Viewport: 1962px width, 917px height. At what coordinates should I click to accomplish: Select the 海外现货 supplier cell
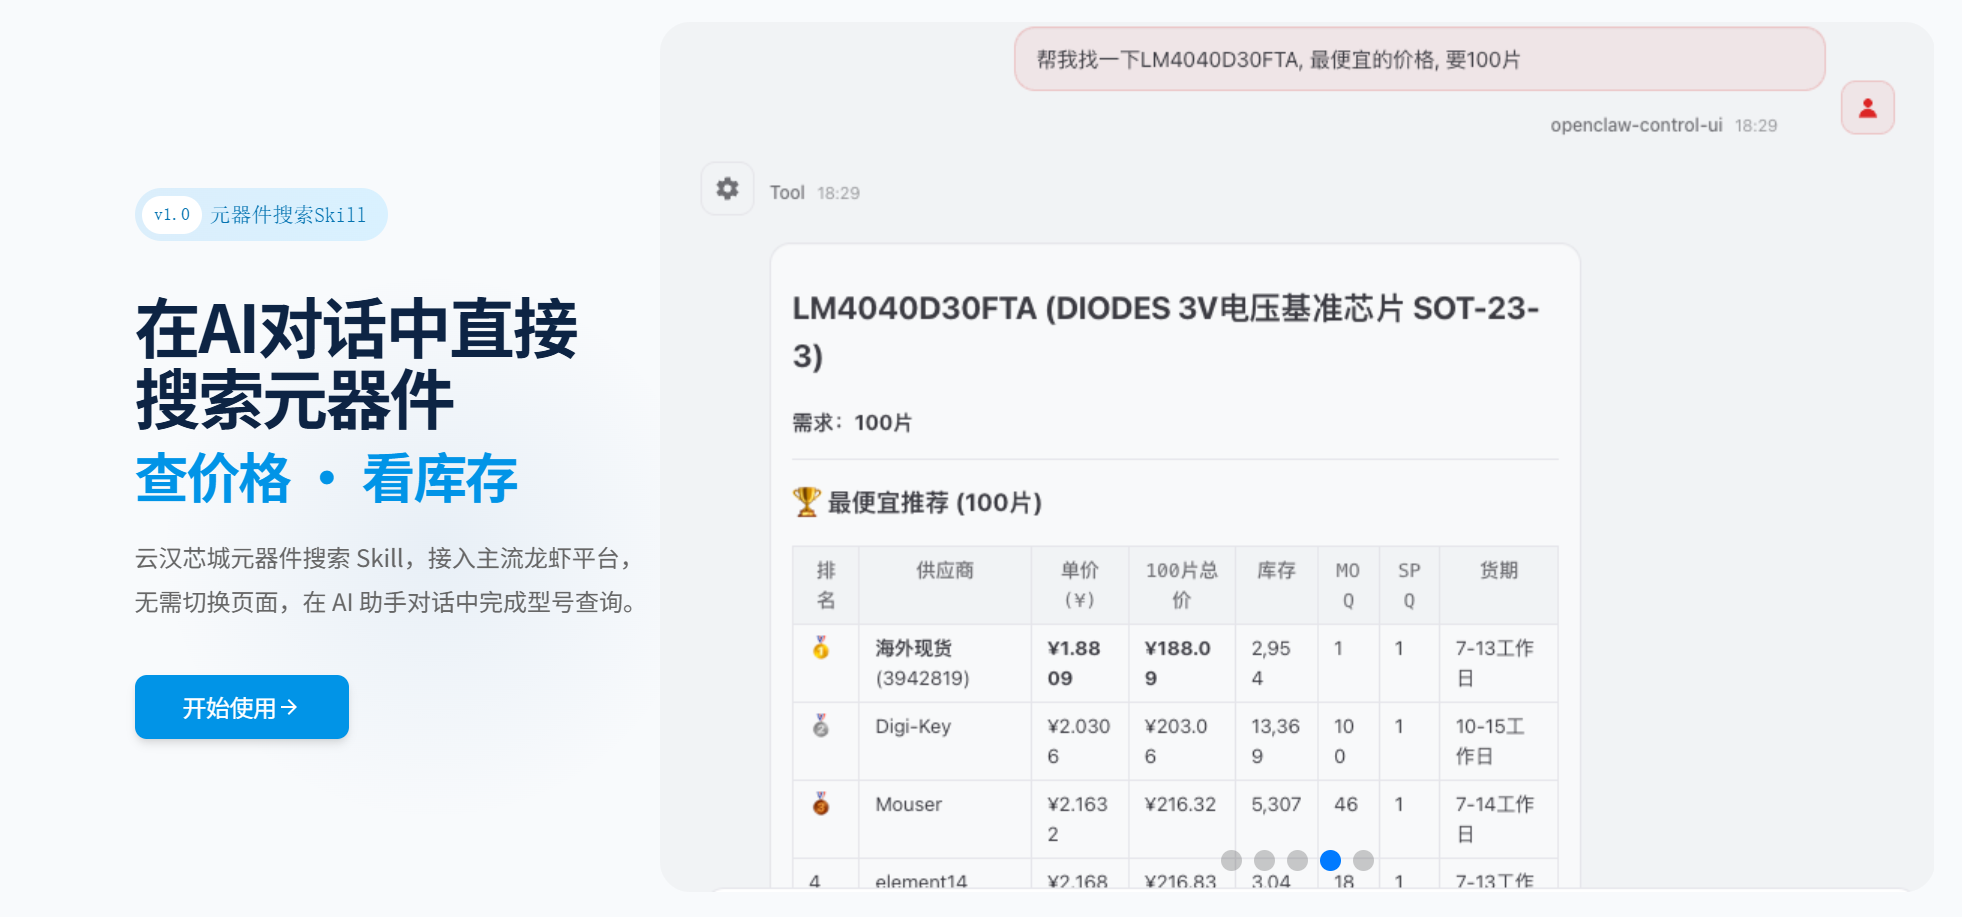point(922,663)
